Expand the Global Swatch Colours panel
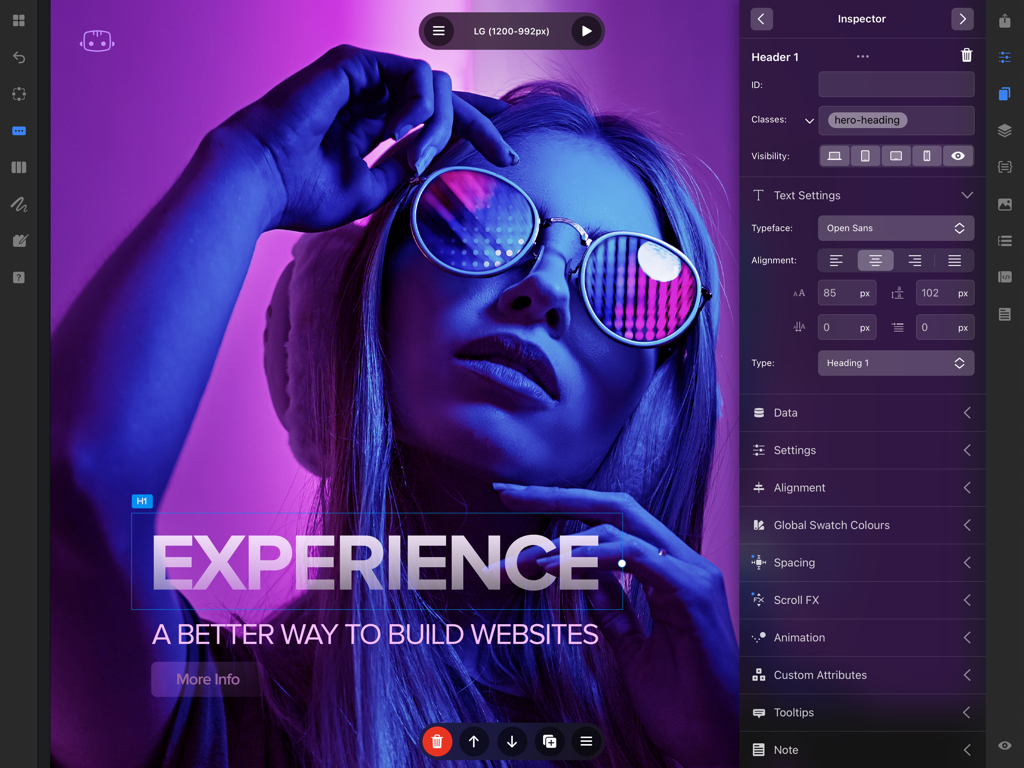 (862, 525)
